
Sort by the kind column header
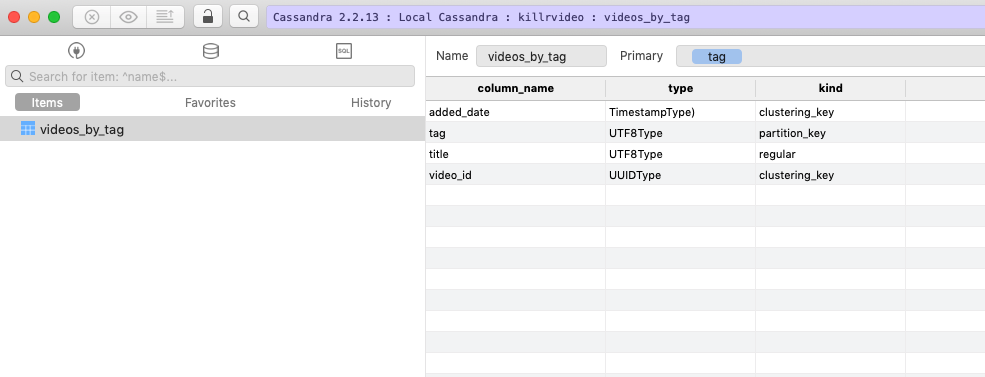point(830,89)
